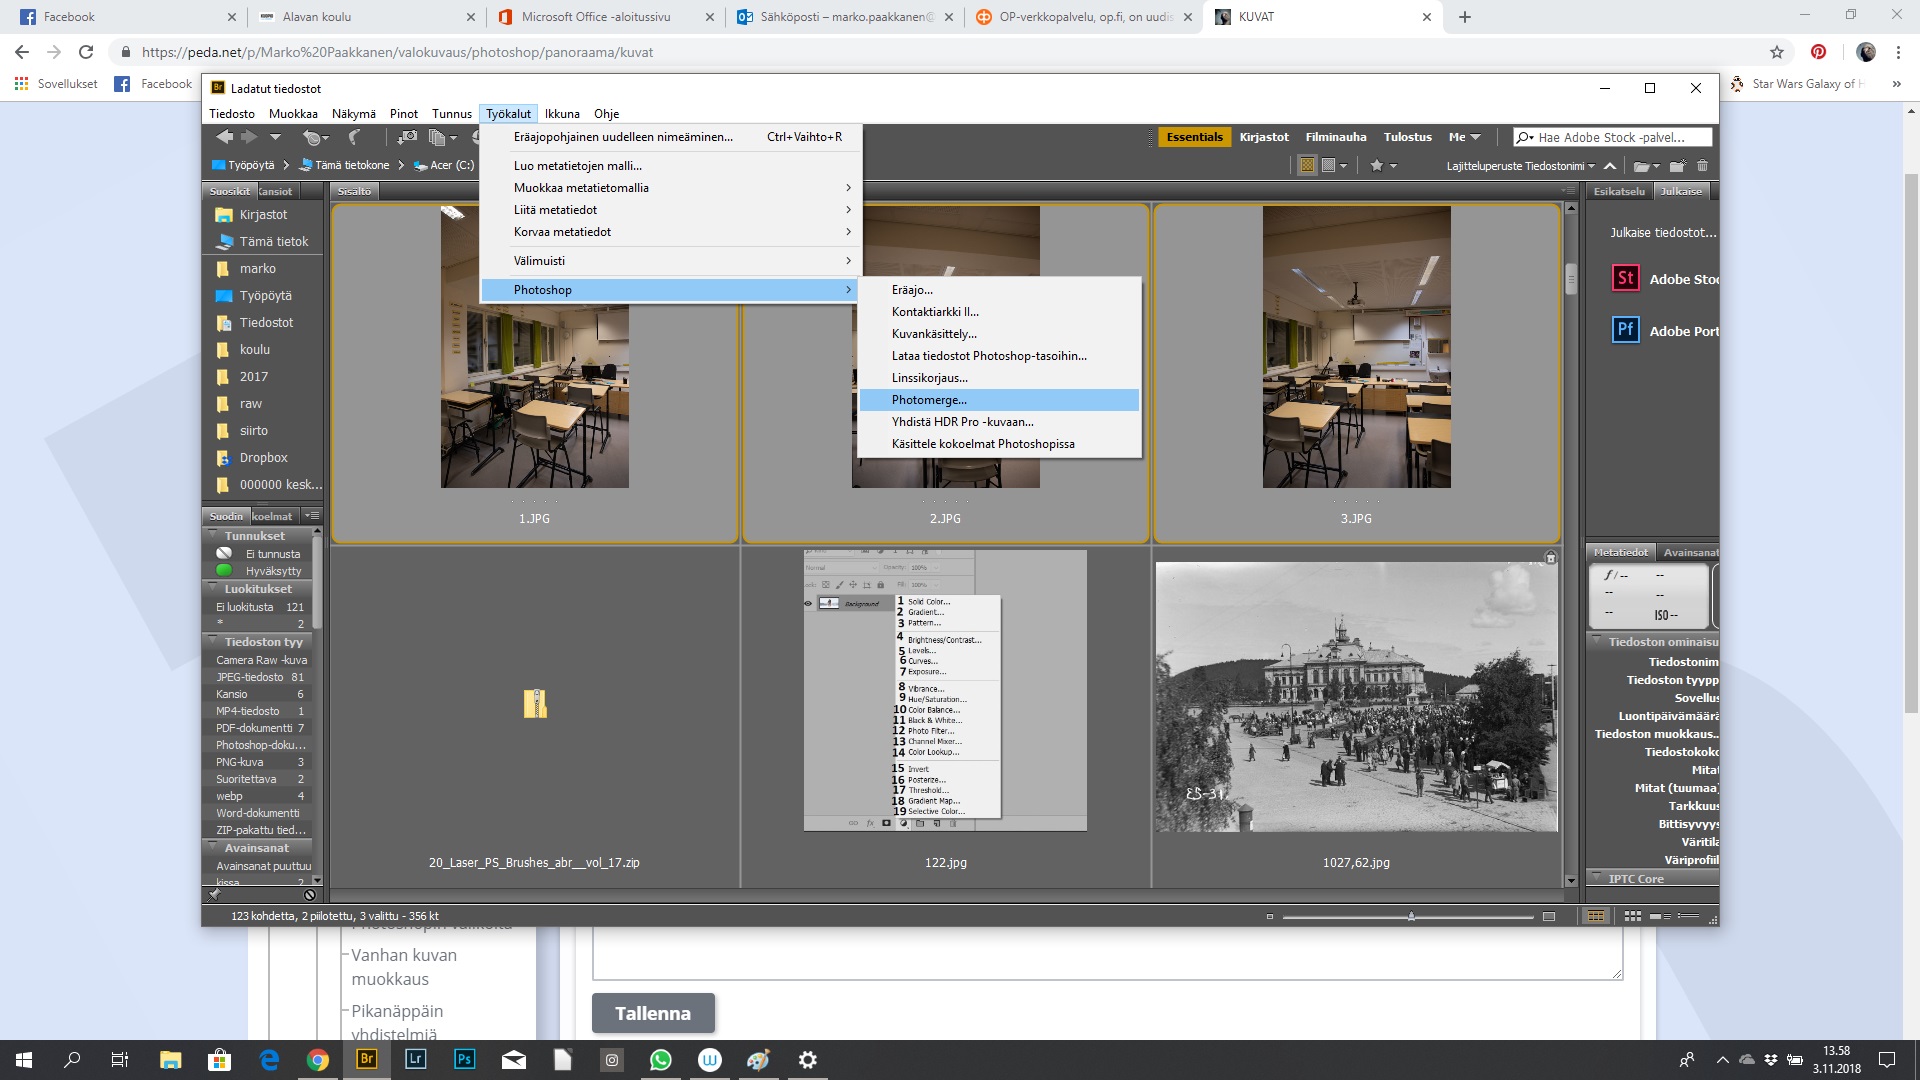Click the thumbnail size slider handle
This screenshot has height=1080, width=1920.
(1411, 917)
